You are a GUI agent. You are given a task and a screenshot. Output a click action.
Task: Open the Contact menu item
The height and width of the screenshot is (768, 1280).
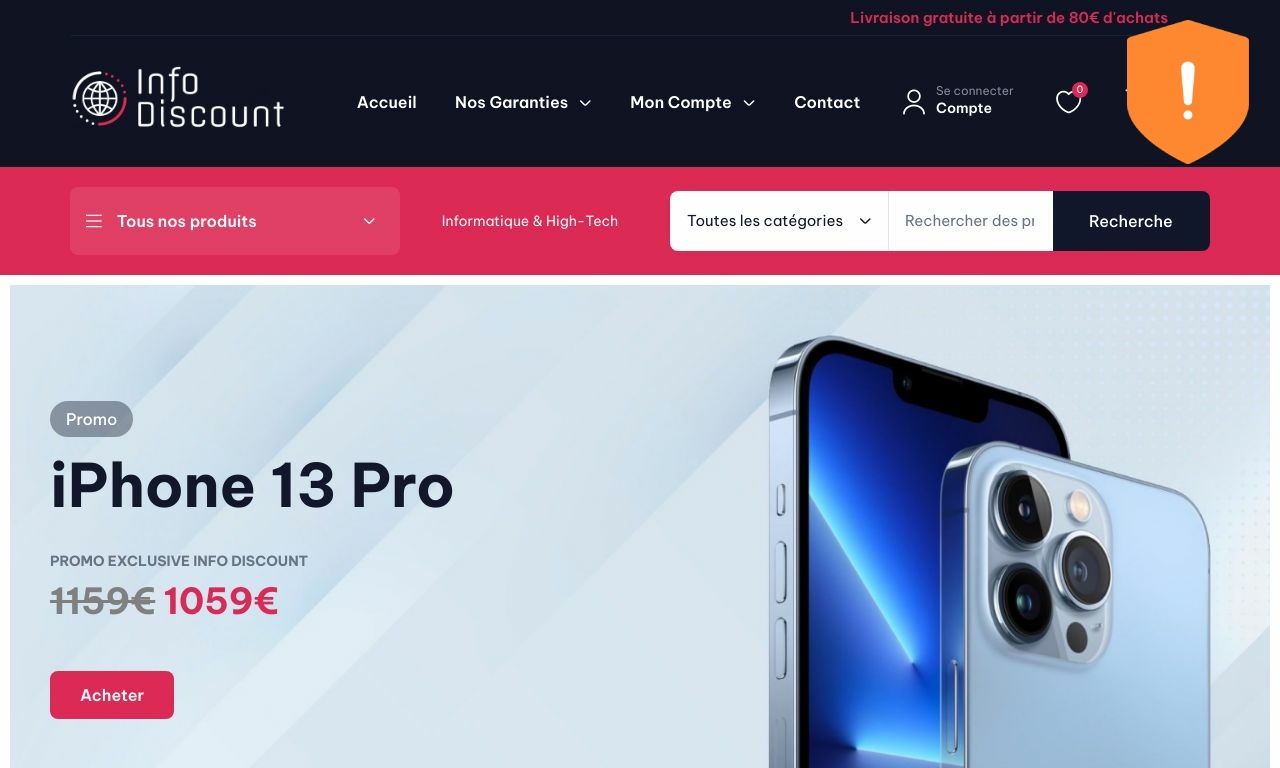click(827, 102)
